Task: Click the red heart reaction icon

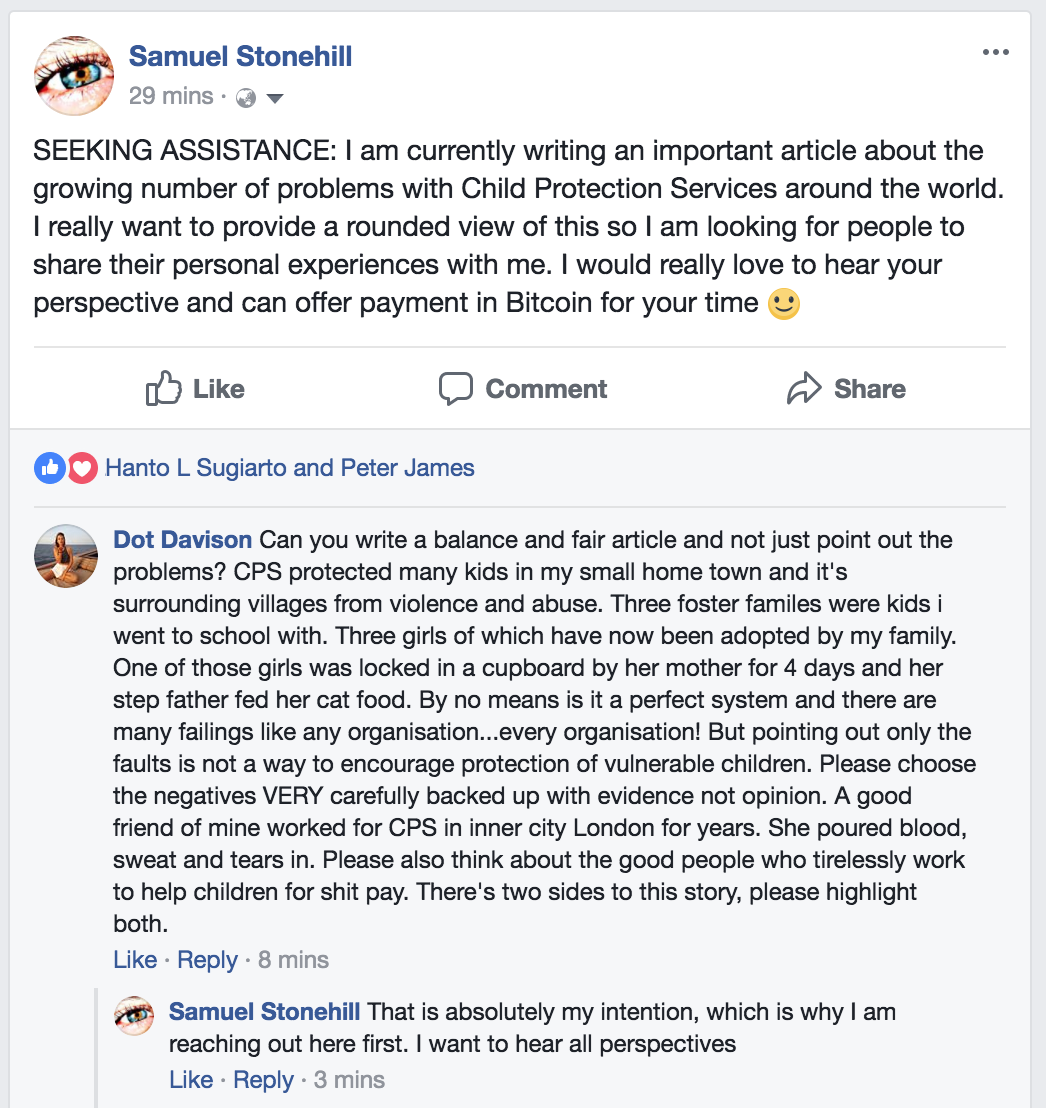Action: pos(81,467)
